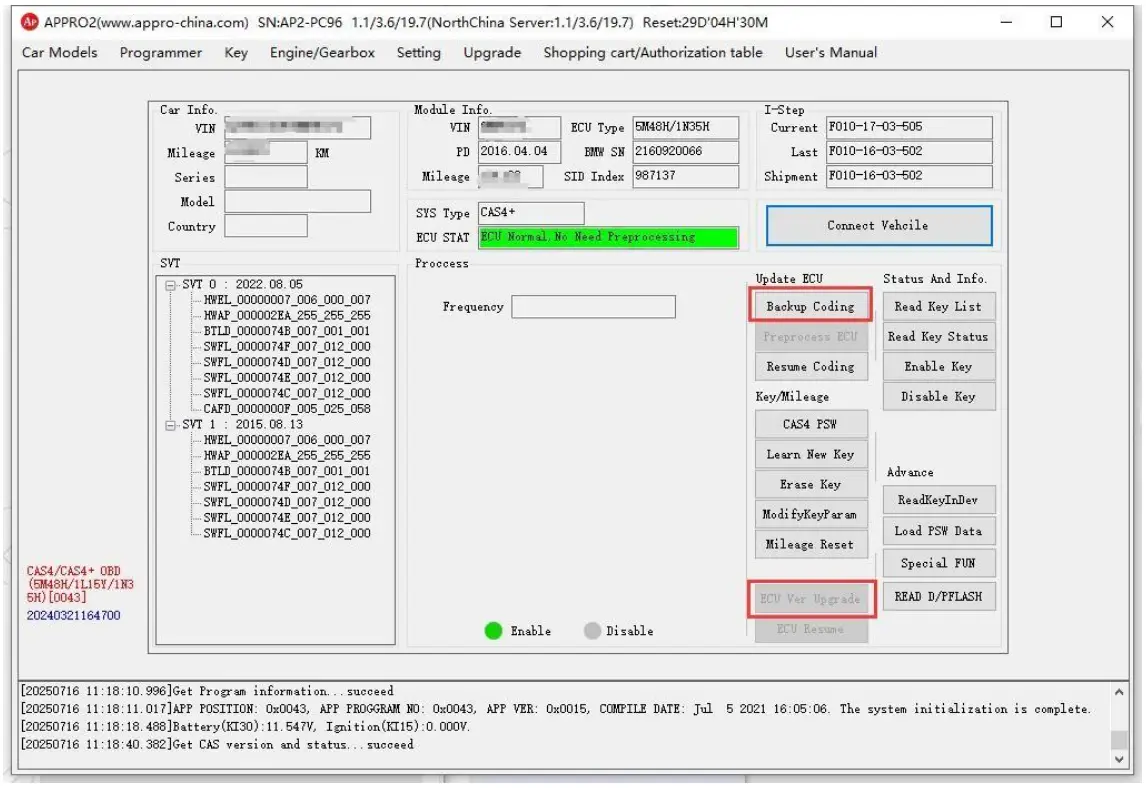Click the I-Step Last field
This screenshot has width=1146, height=792.
point(909,151)
